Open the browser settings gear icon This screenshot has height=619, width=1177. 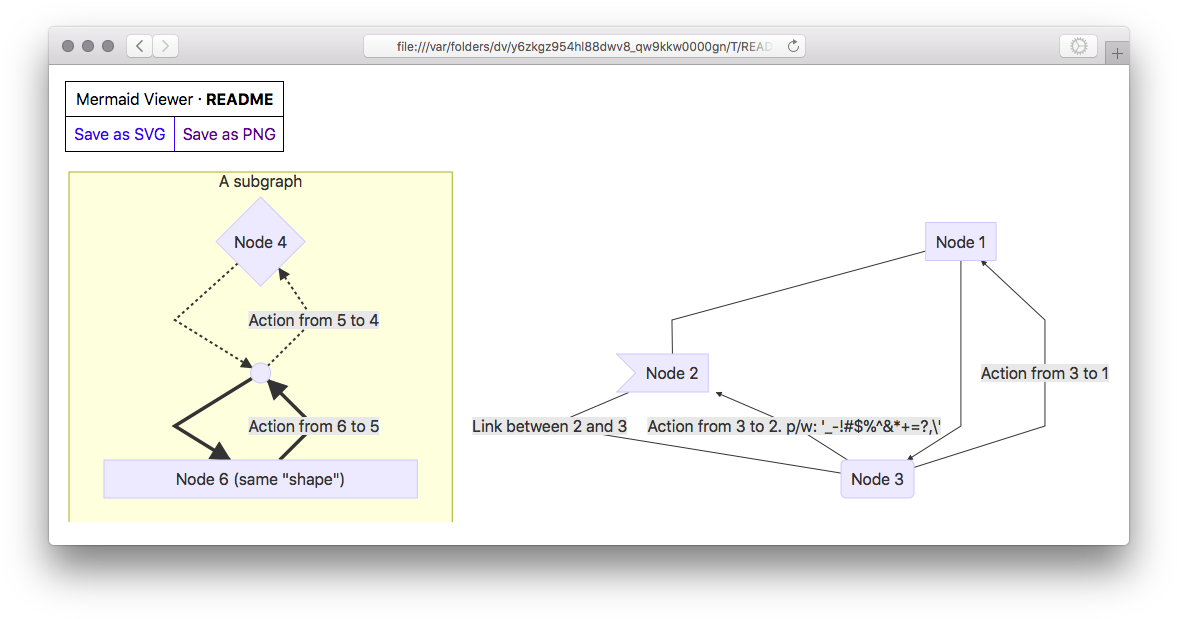coord(1078,46)
